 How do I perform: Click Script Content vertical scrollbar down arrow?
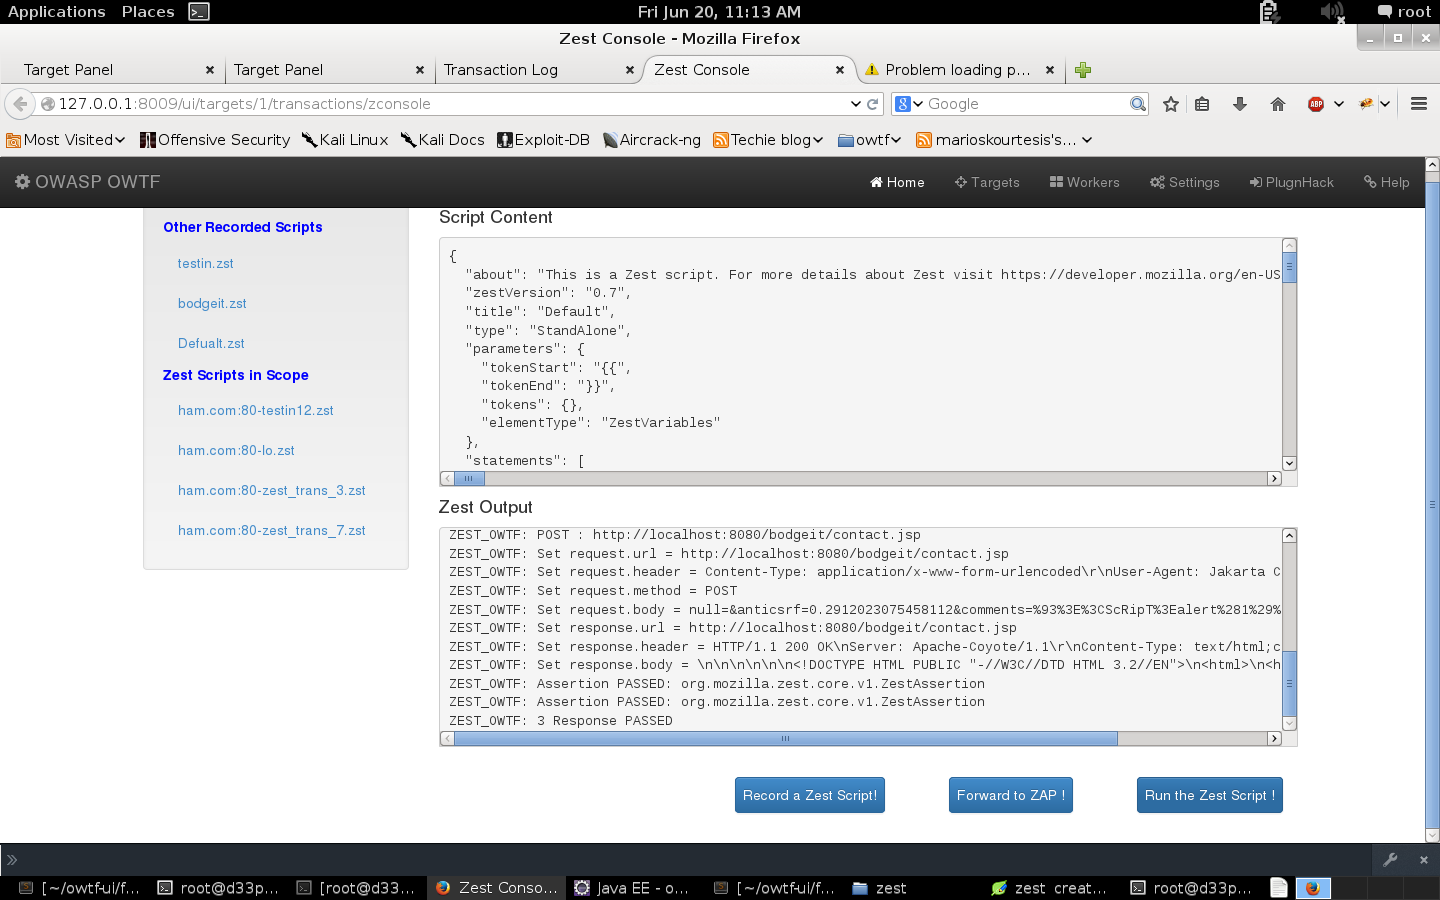click(1289, 463)
